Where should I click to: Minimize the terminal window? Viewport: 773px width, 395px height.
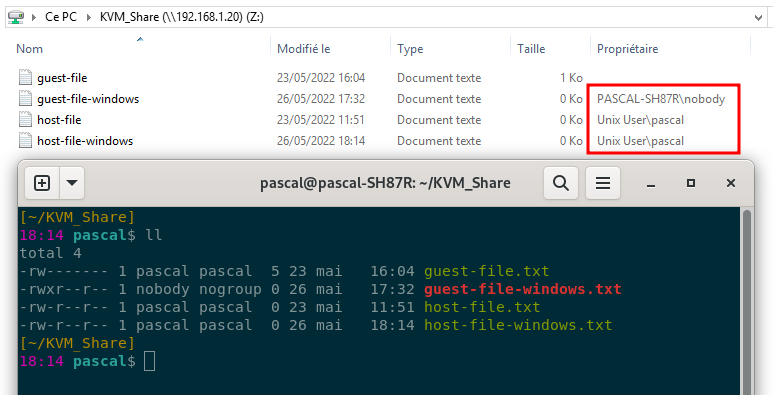click(651, 184)
